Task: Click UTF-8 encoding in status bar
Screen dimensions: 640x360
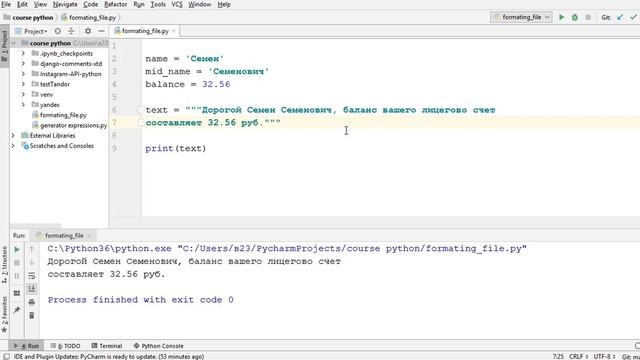Action: point(604,356)
